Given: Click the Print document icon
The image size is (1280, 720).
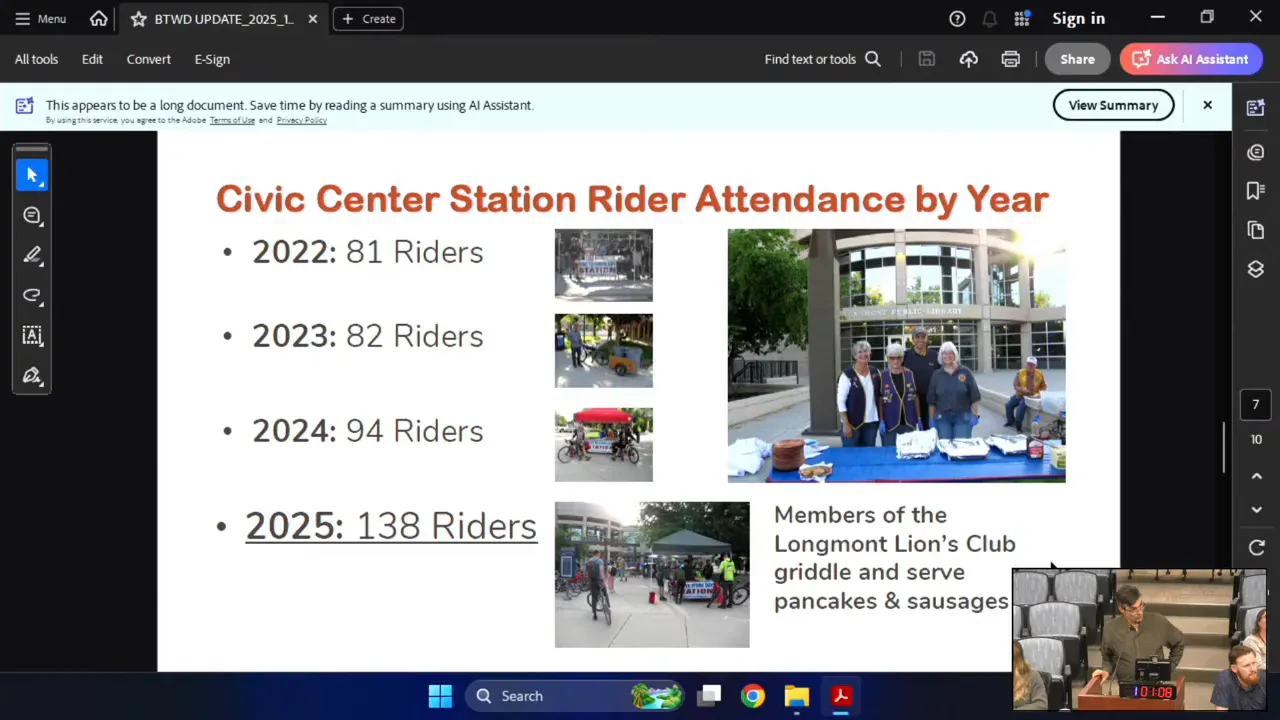Looking at the screenshot, I should point(1011,59).
